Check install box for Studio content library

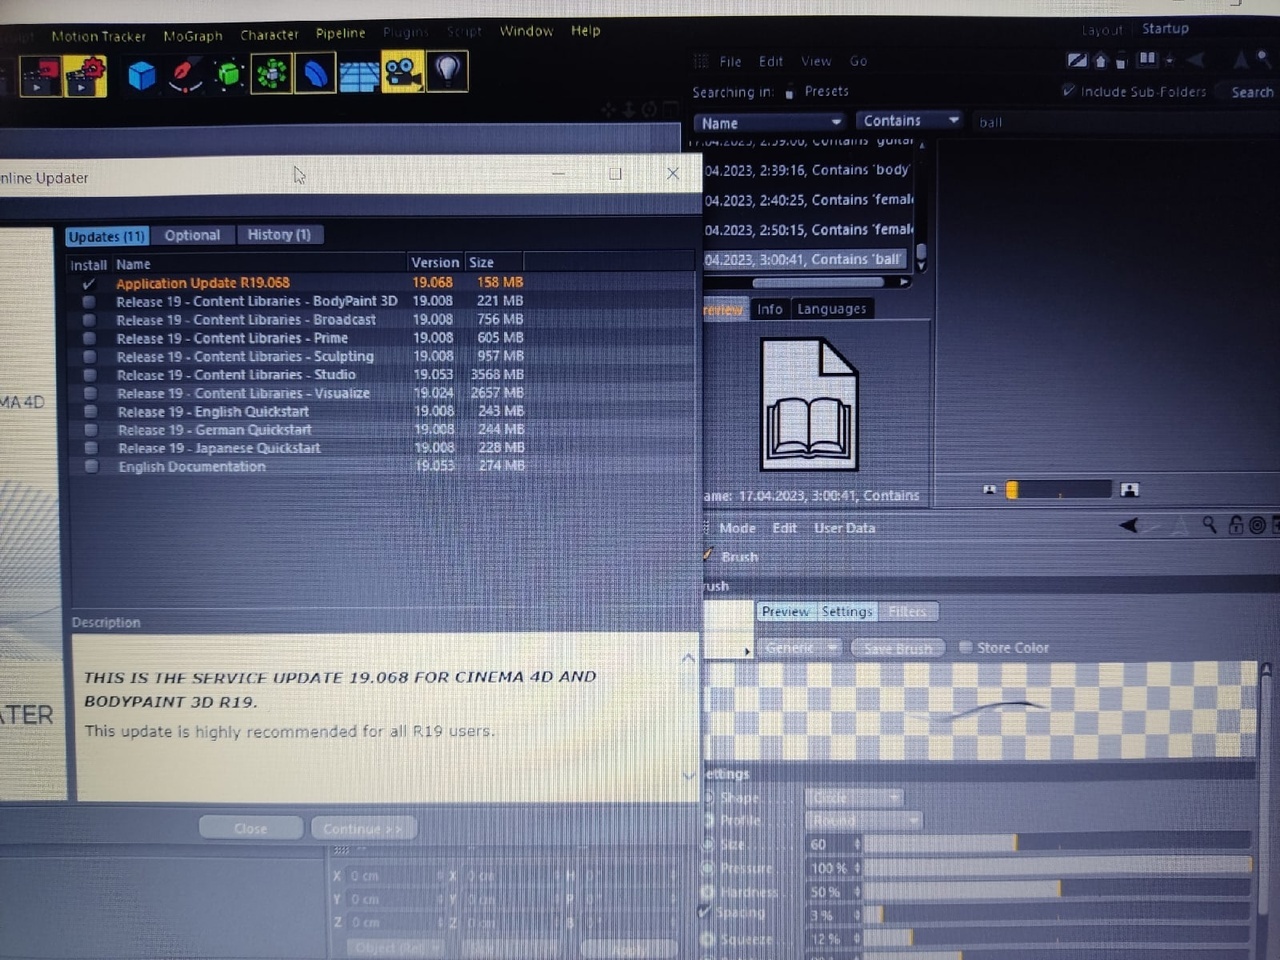[90, 375]
